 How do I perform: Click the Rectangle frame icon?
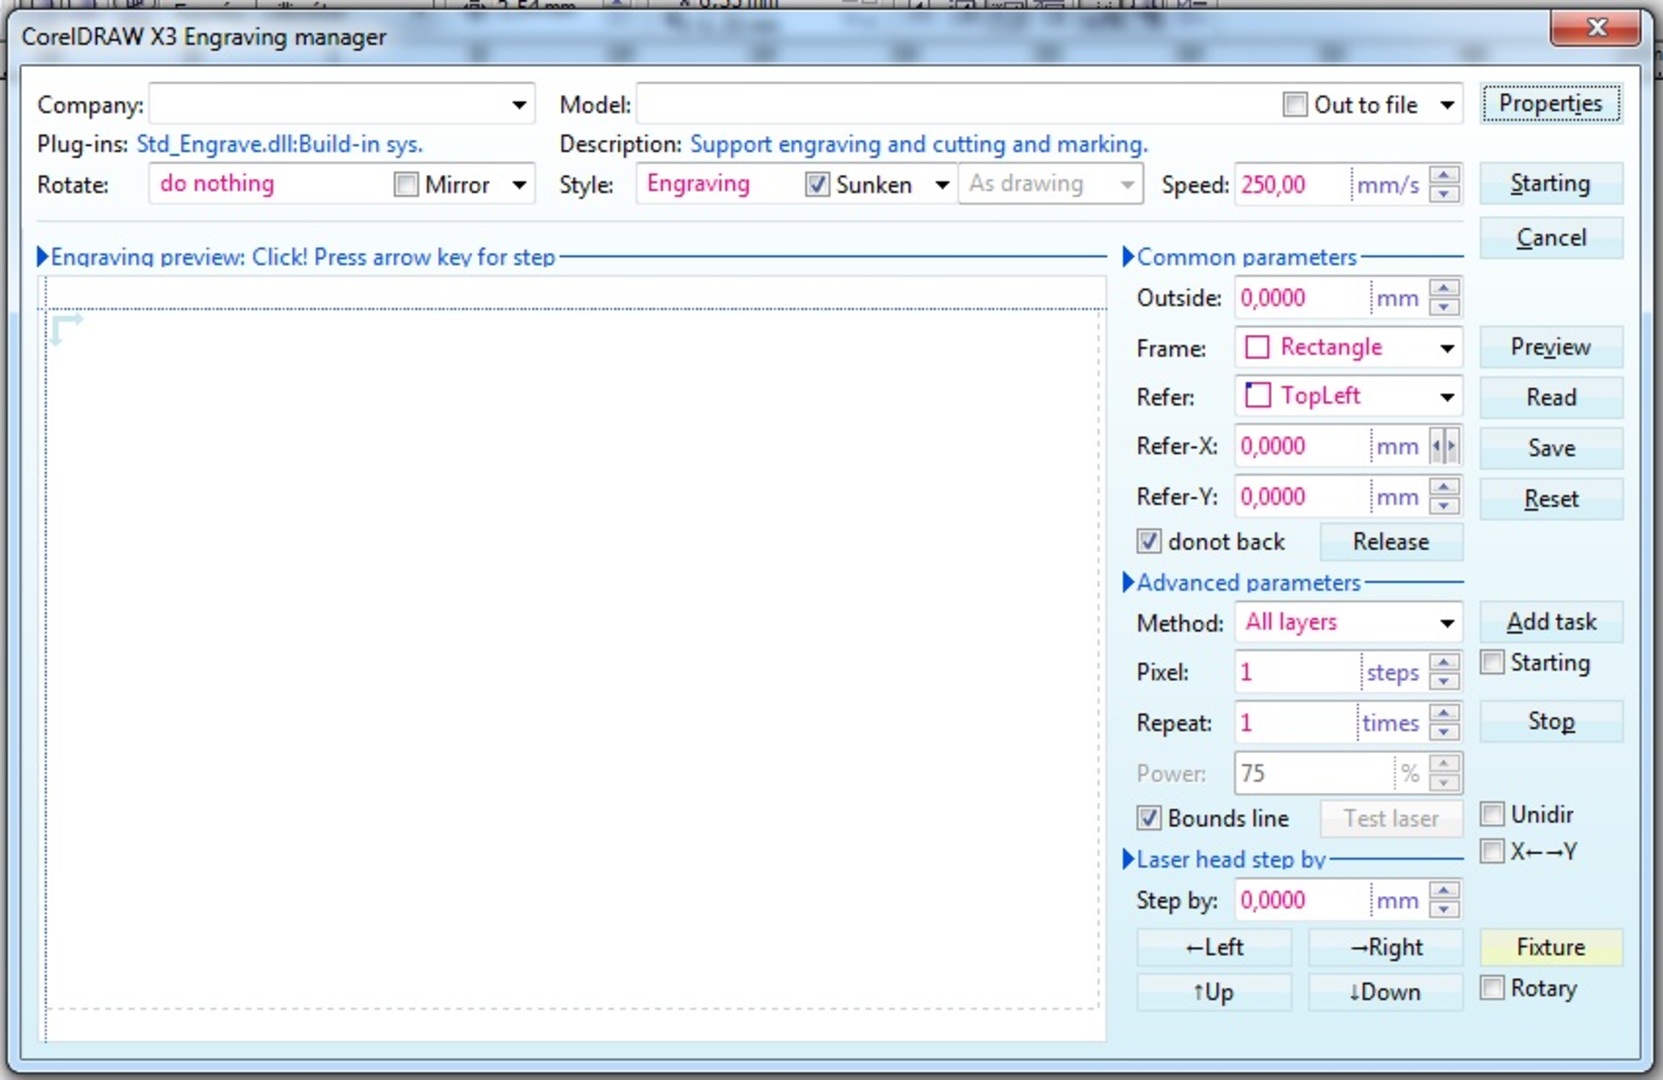pos(1257,347)
